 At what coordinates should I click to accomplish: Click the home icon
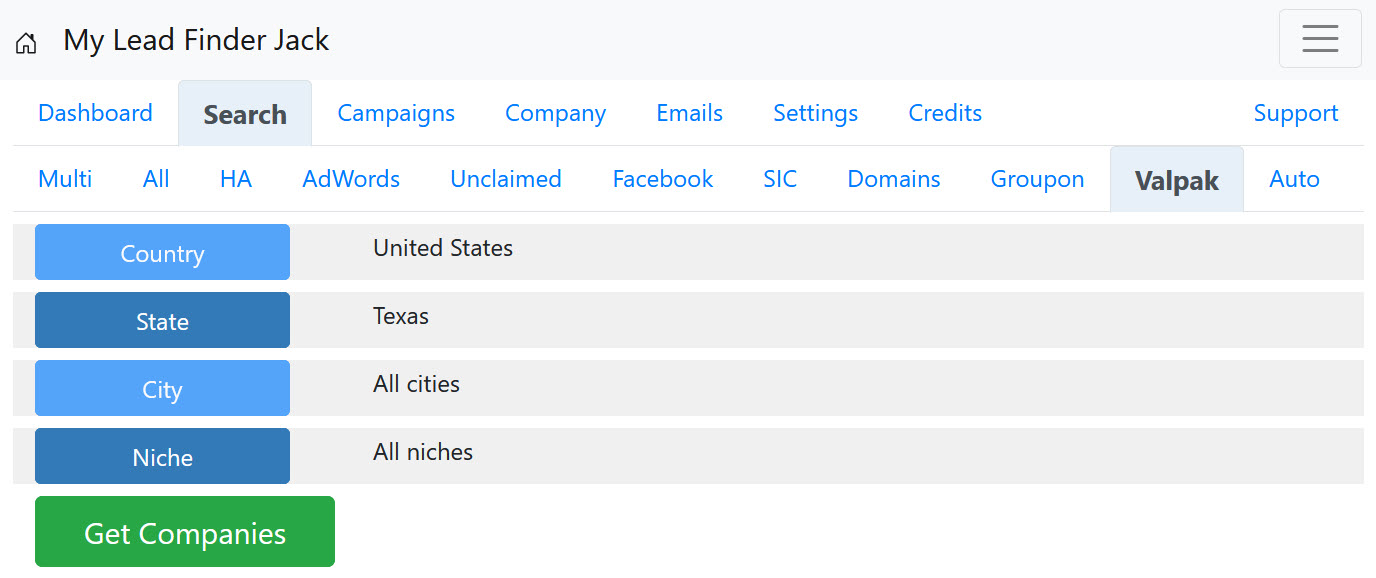pos(26,43)
